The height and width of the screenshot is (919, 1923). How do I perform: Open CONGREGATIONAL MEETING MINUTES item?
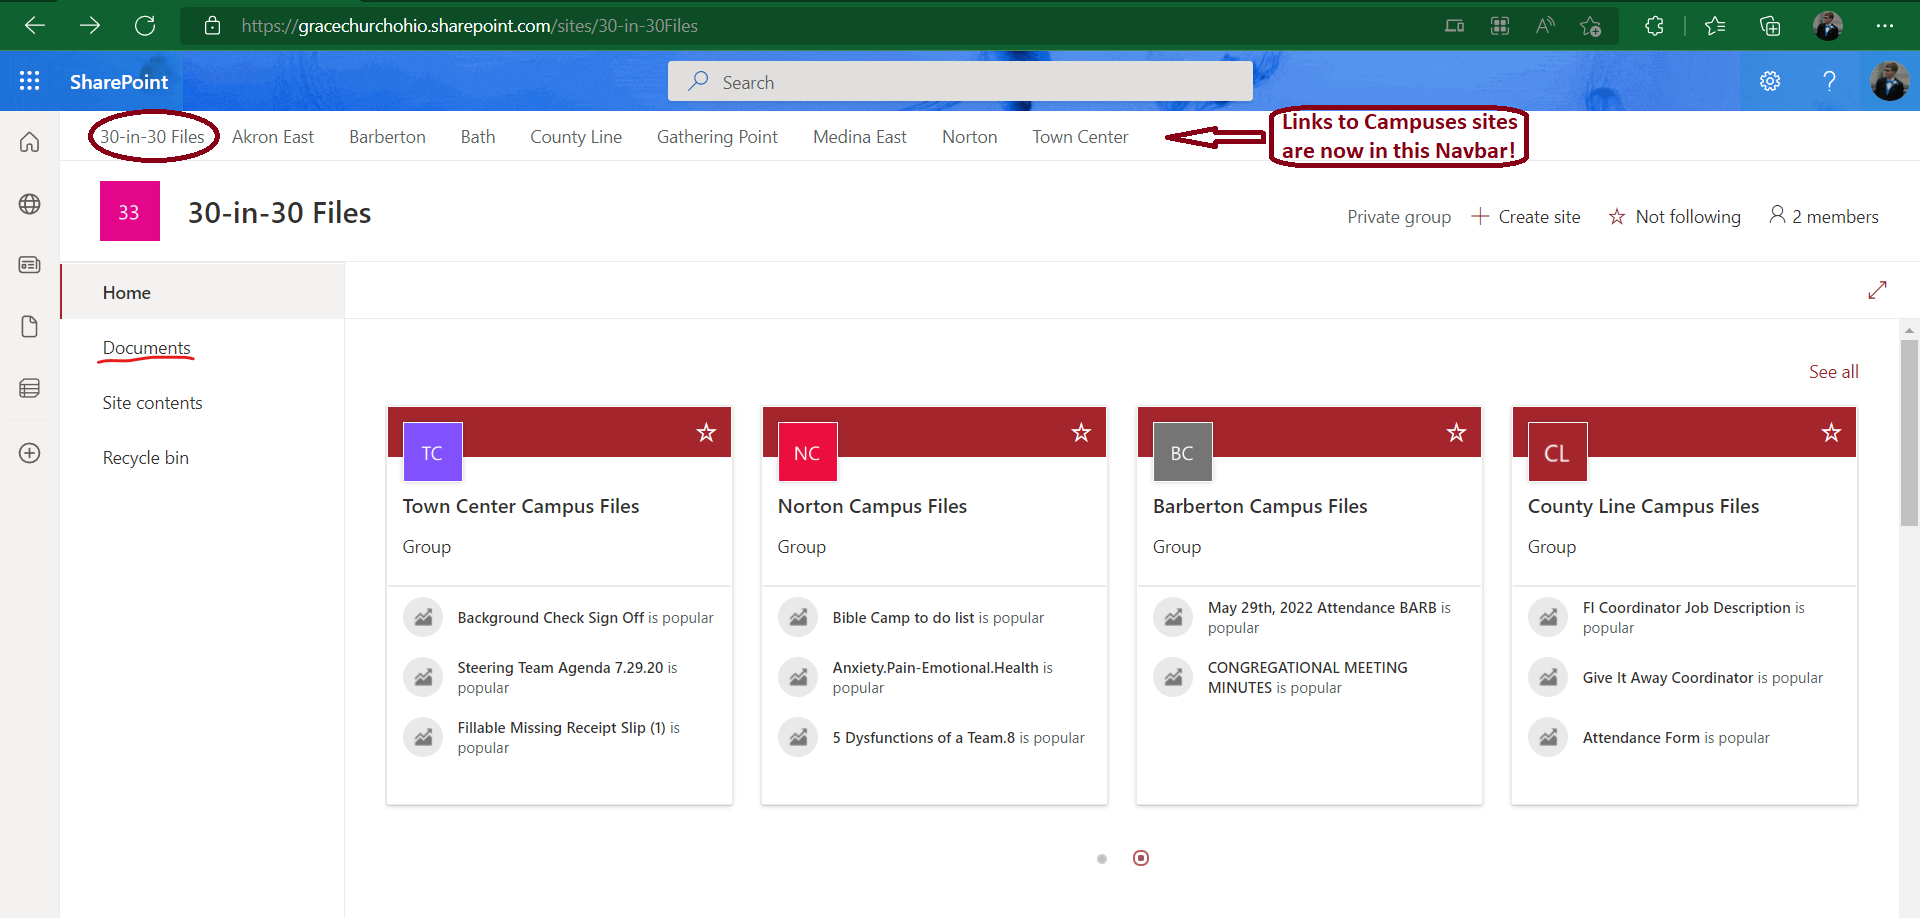[x=1307, y=678]
